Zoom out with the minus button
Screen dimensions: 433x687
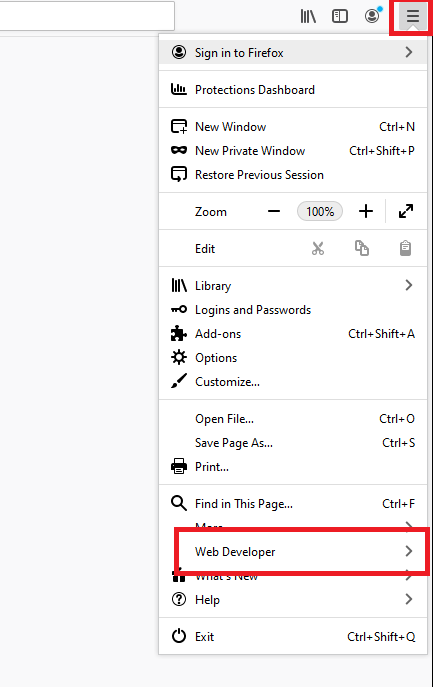click(x=274, y=212)
